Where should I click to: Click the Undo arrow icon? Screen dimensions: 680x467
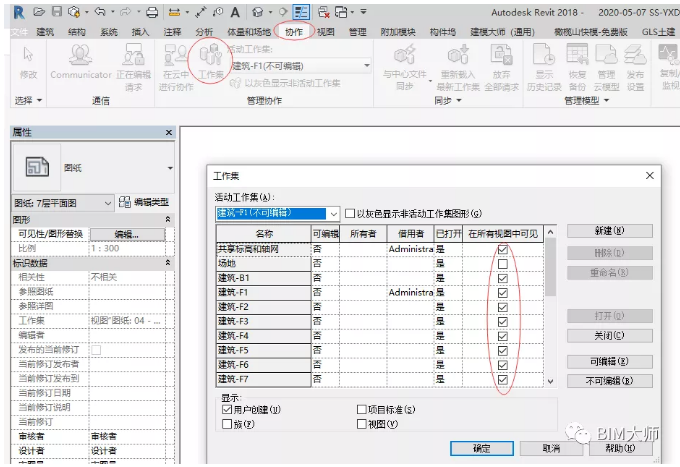point(100,12)
